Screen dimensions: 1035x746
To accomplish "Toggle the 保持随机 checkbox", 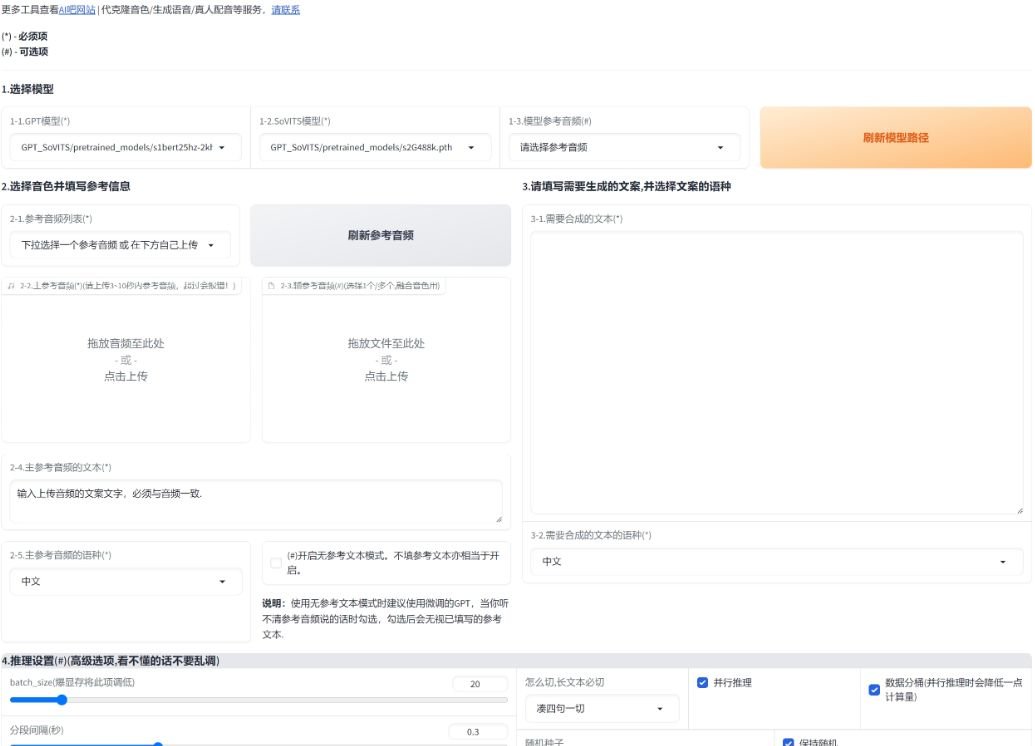I will (x=788, y=741).
